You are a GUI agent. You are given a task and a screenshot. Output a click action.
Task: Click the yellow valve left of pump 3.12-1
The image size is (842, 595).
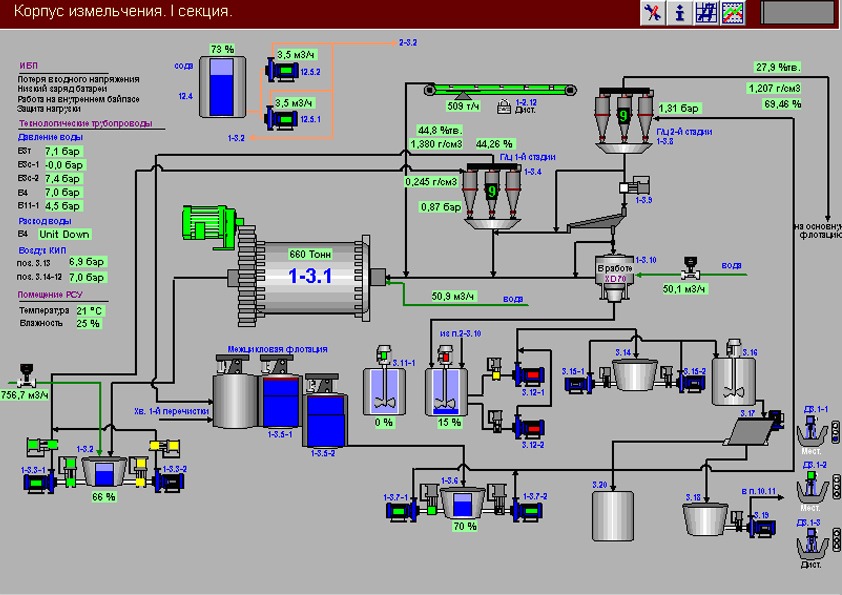coord(493,375)
